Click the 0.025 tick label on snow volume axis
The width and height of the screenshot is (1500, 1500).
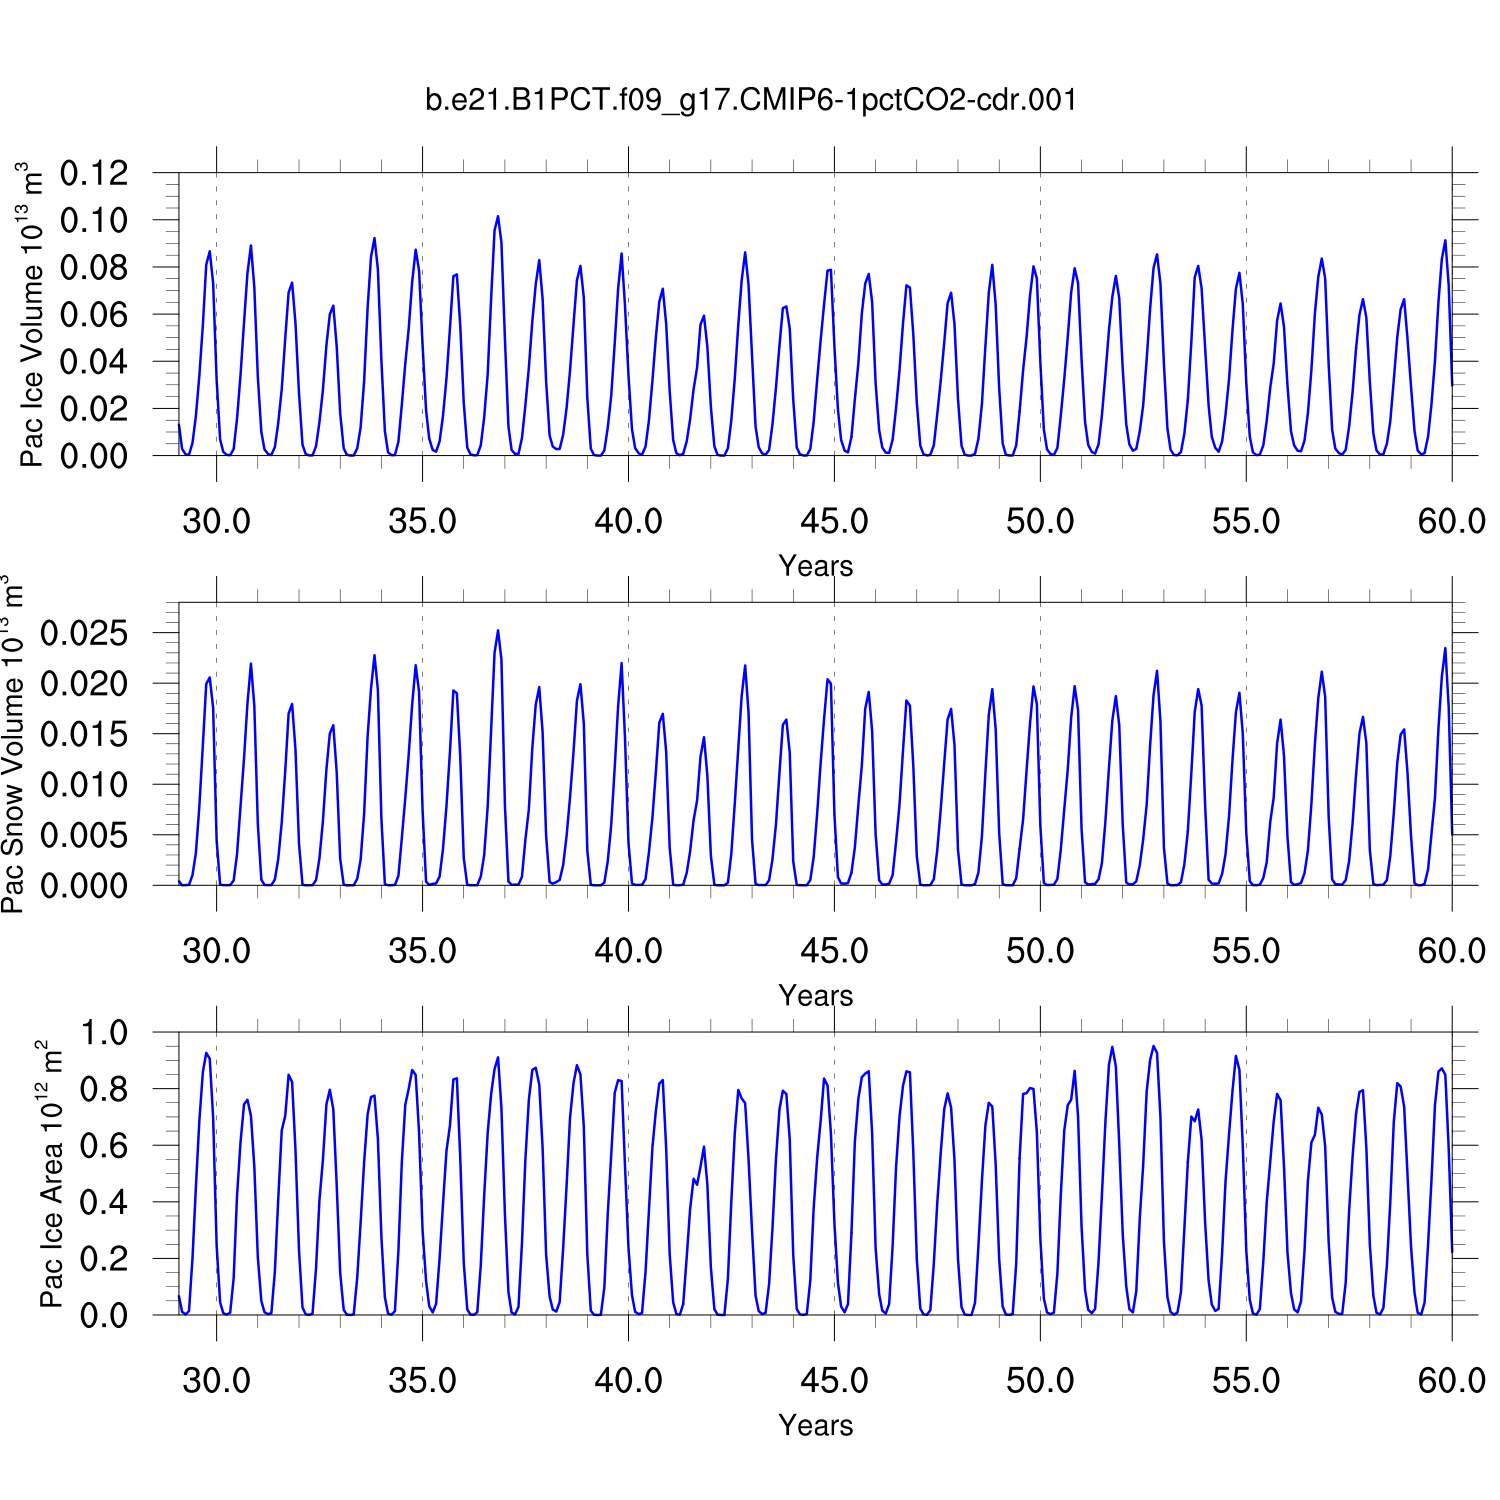[x=84, y=633]
